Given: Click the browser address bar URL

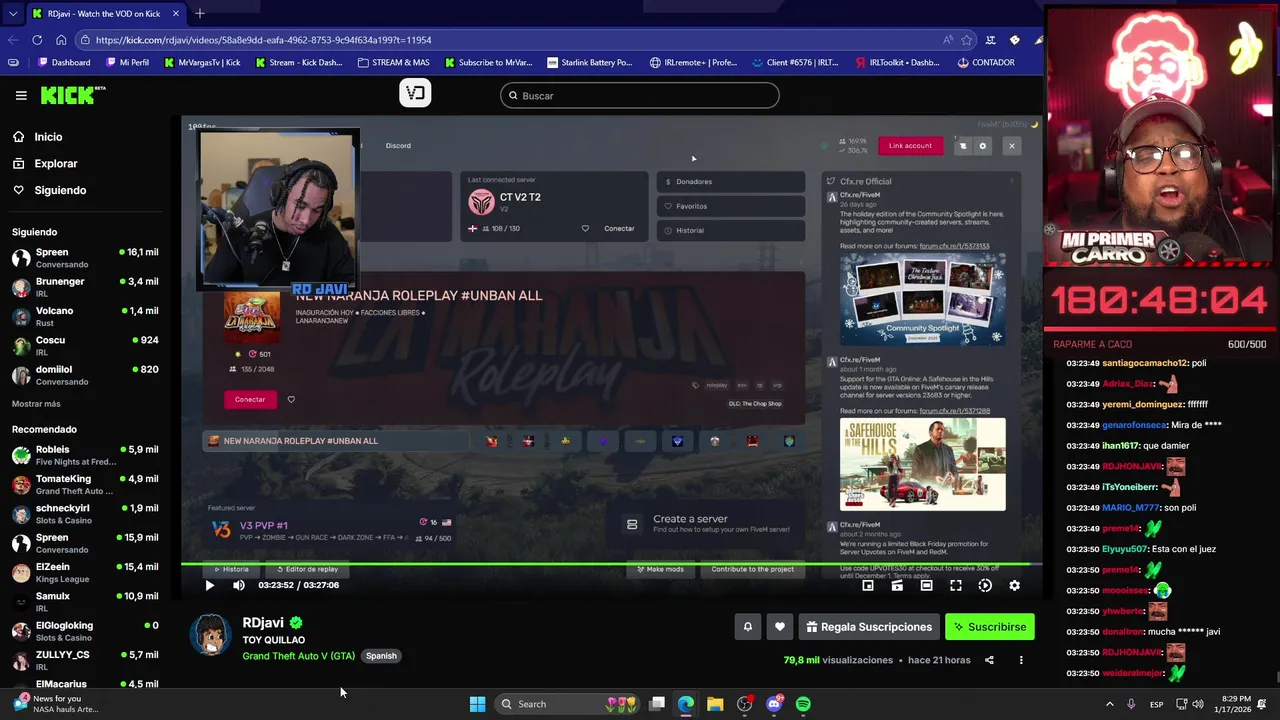Looking at the screenshot, I should coord(264,40).
